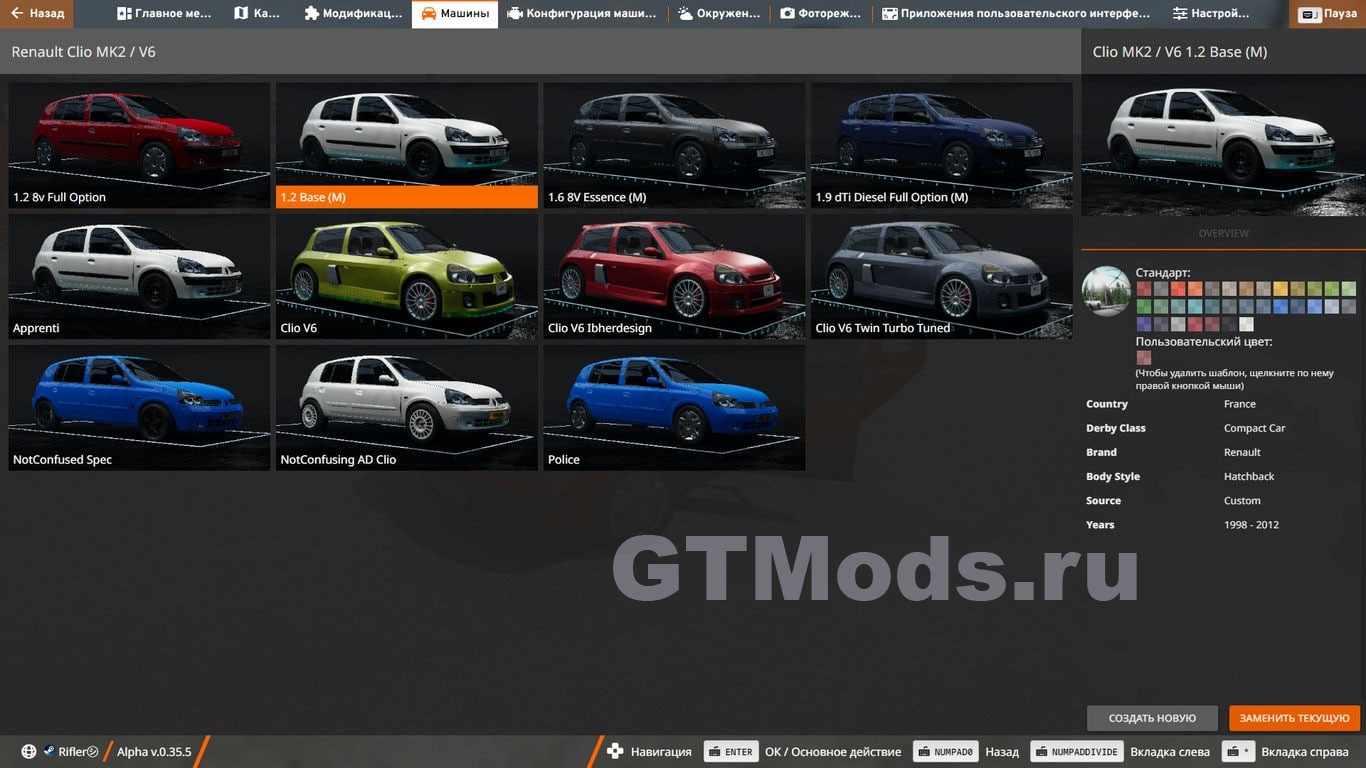Select the NotConfused Spec configuration

coord(139,408)
